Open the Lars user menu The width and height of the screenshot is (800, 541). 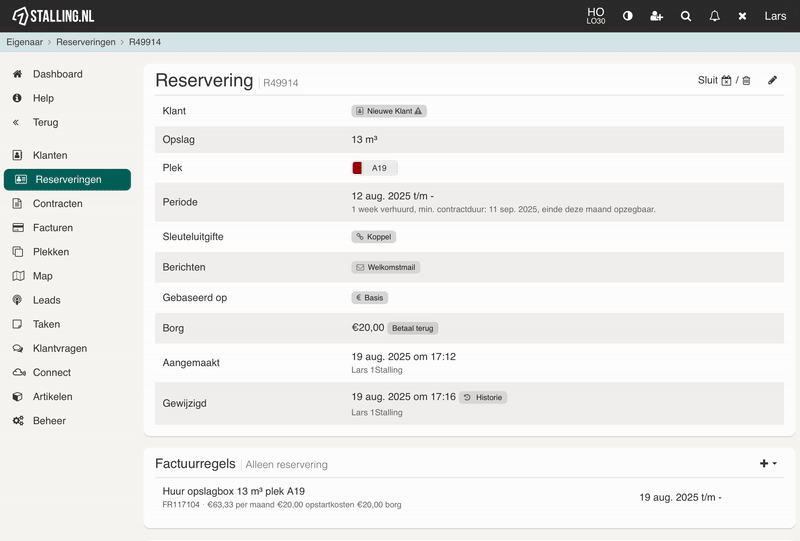point(774,16)
